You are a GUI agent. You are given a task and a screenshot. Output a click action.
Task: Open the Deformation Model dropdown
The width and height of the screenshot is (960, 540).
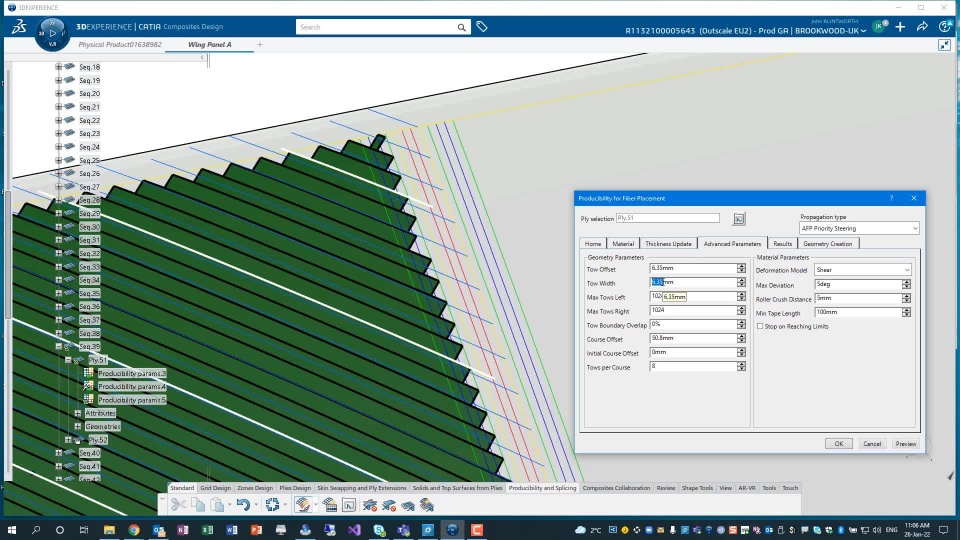863,270
